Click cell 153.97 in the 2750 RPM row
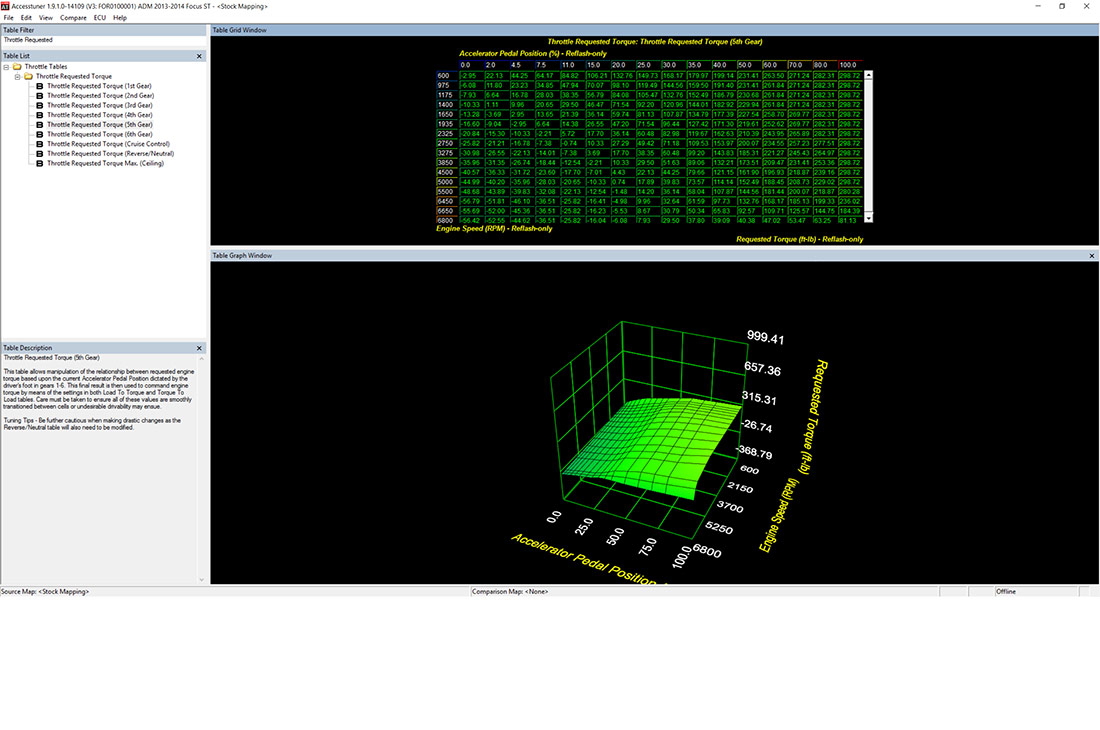This screenshot has width=1100, height=730. [725, 143]
